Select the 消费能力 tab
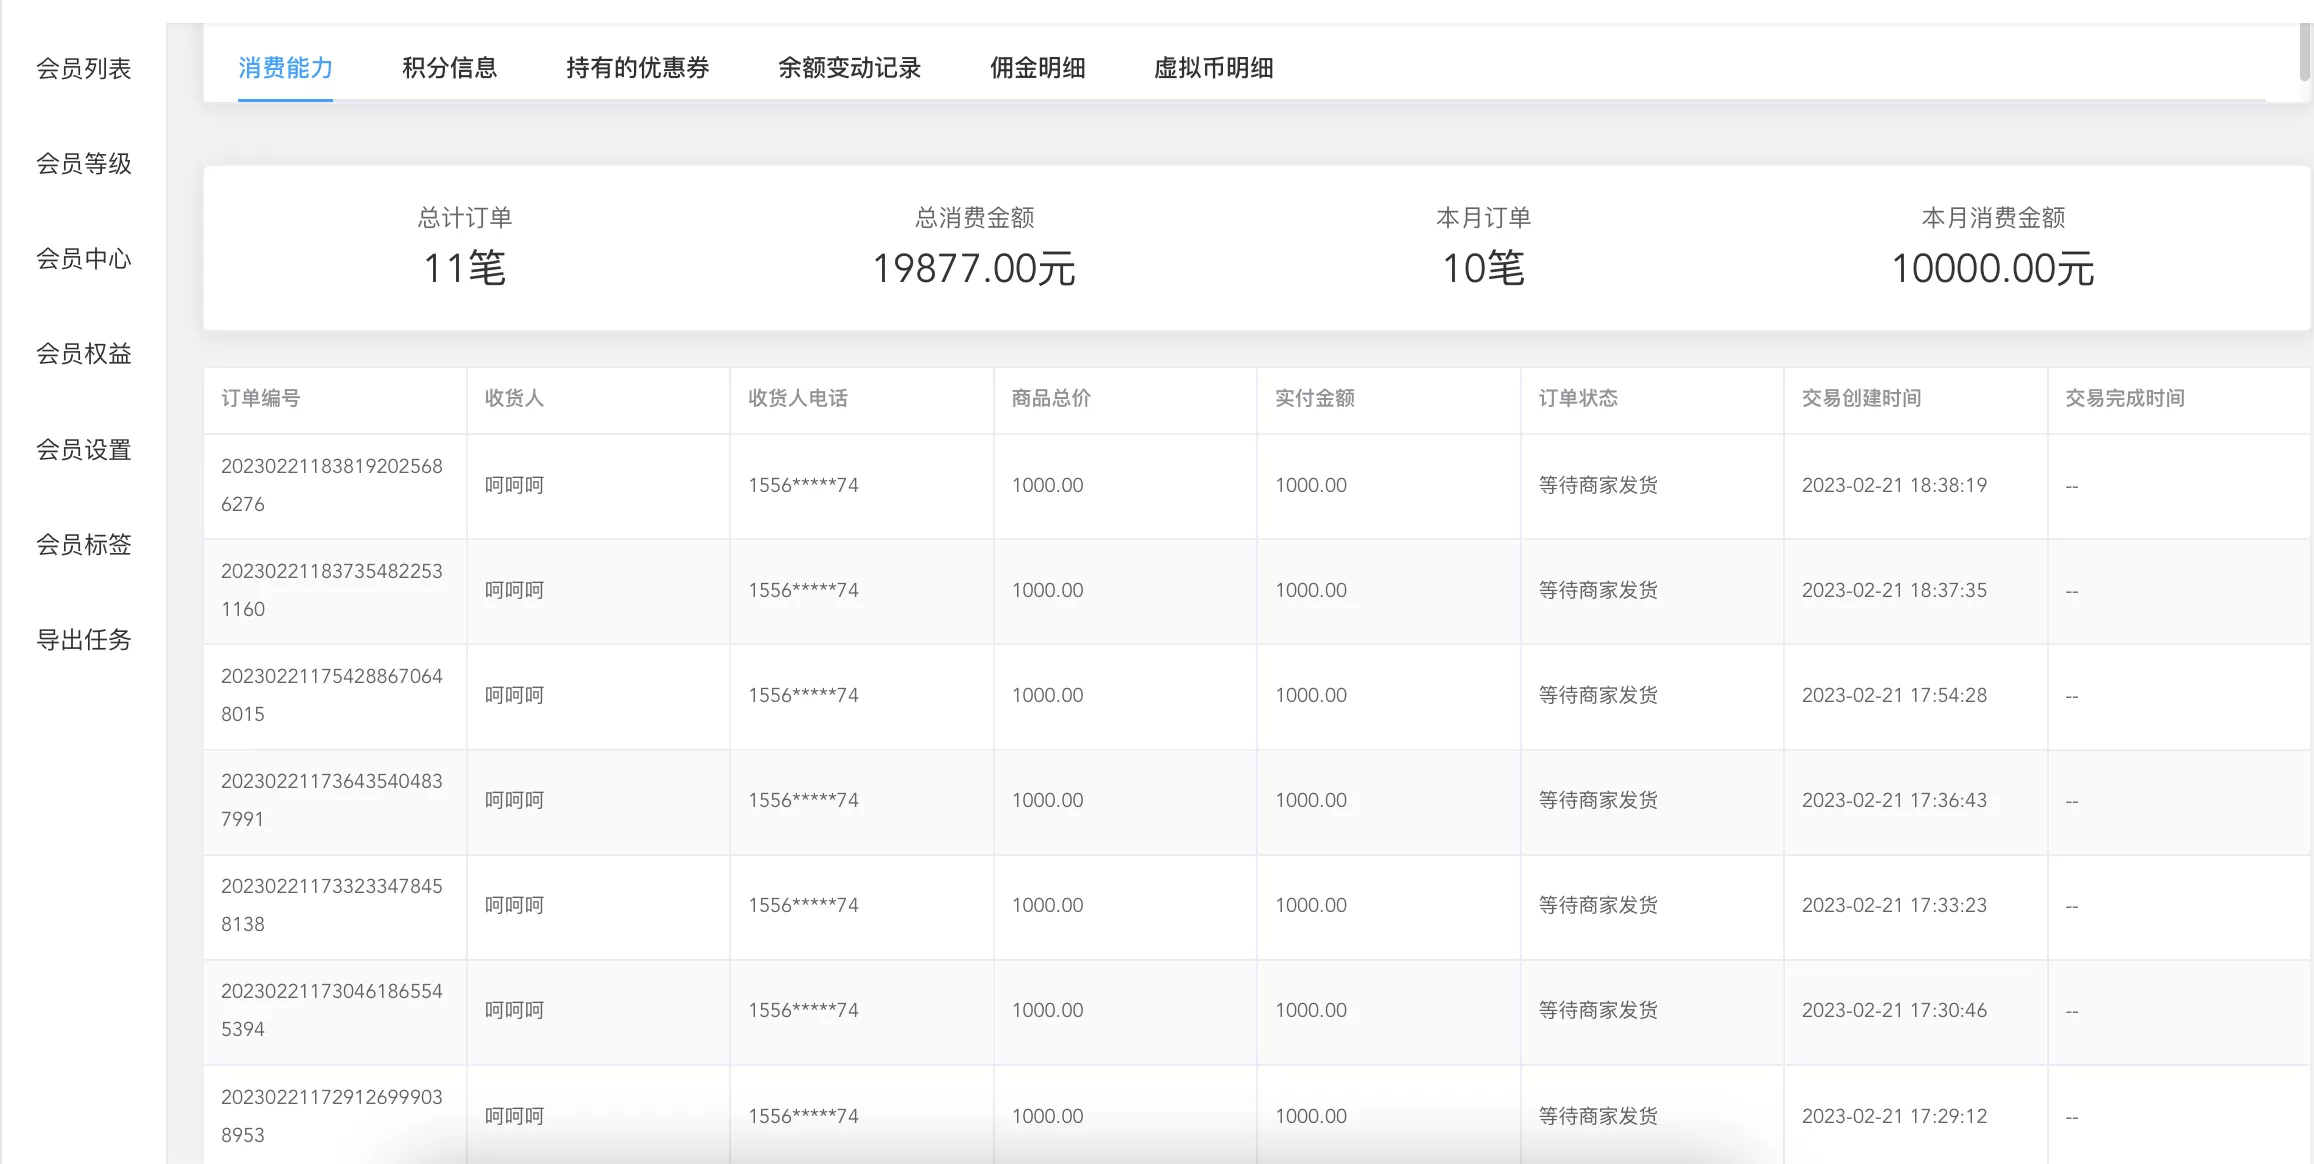The width and height of the screenshot is (2314, 1164). [x=285, y=67]
